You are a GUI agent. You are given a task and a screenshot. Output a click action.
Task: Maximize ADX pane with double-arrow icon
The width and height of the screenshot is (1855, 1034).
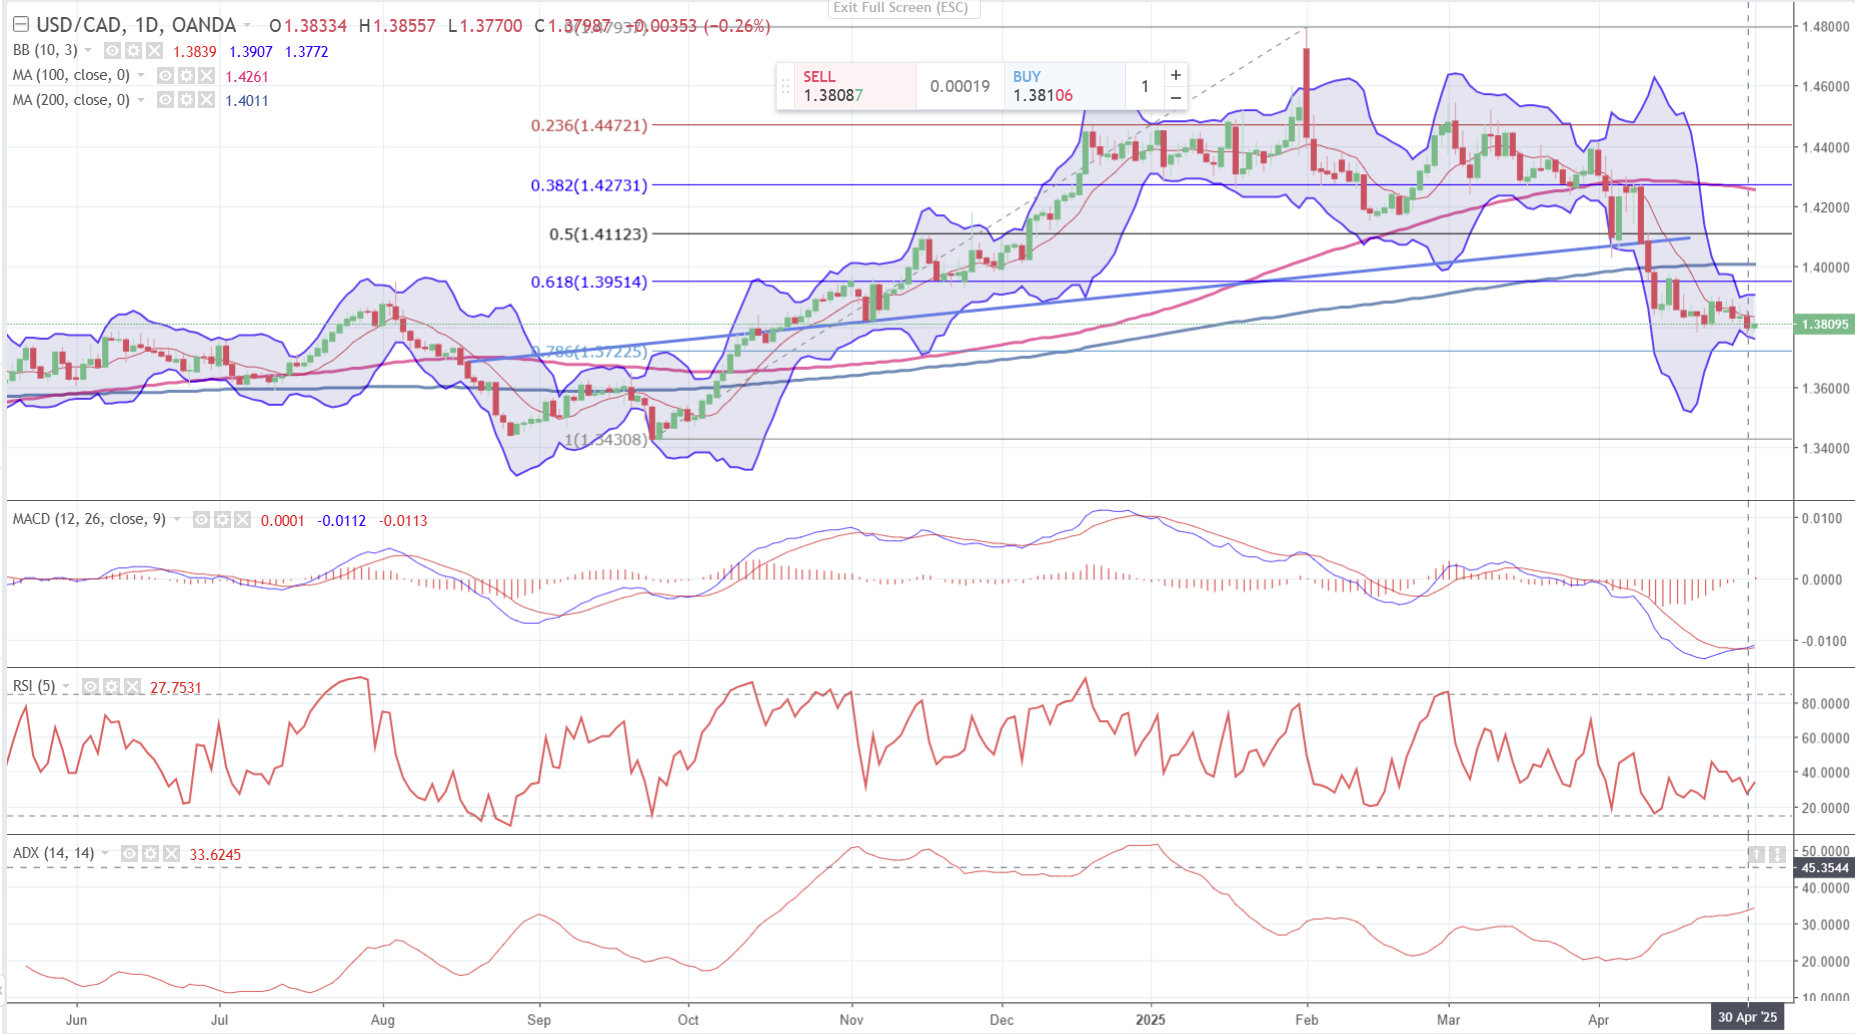(x=1777, y=854)
